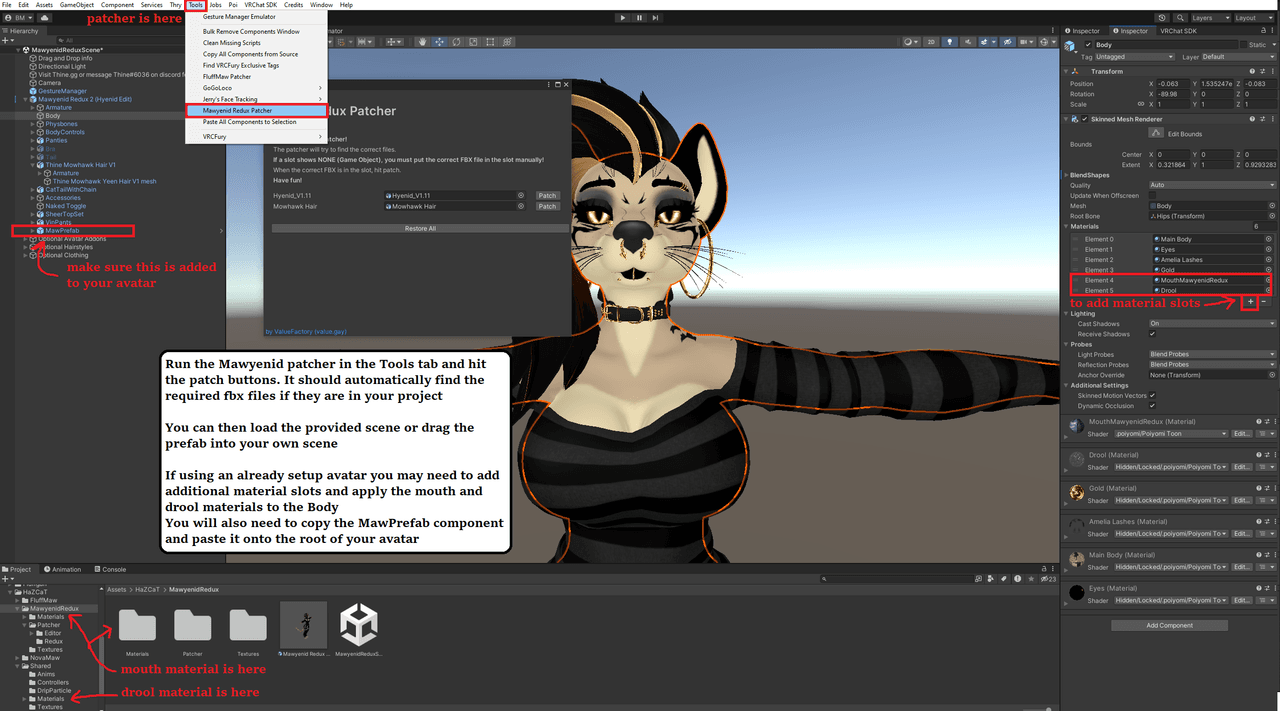Screen dimensions: 1280x711
Task: Open the Quality dropdown set to Auto
Action: click(1211, 185)
